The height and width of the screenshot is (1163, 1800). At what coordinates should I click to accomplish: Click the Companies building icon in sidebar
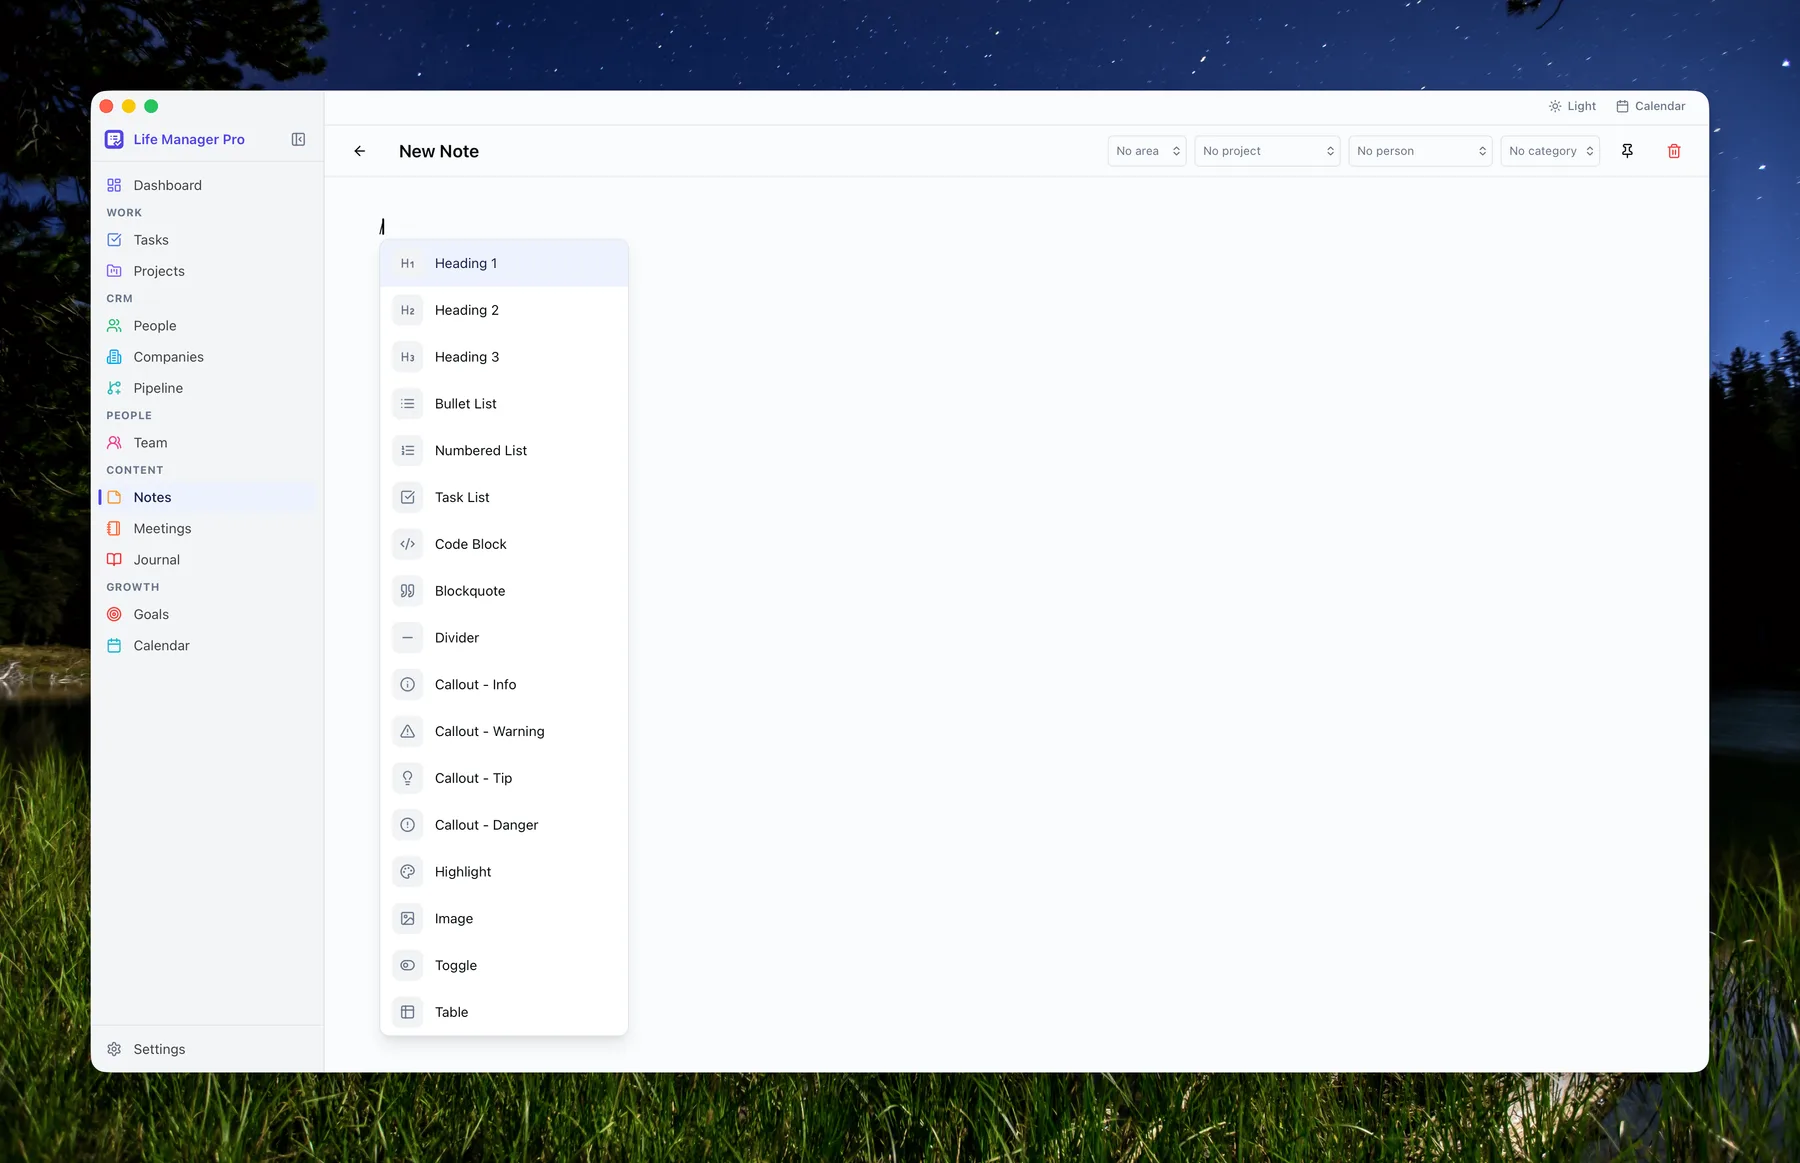coord(114,357)
